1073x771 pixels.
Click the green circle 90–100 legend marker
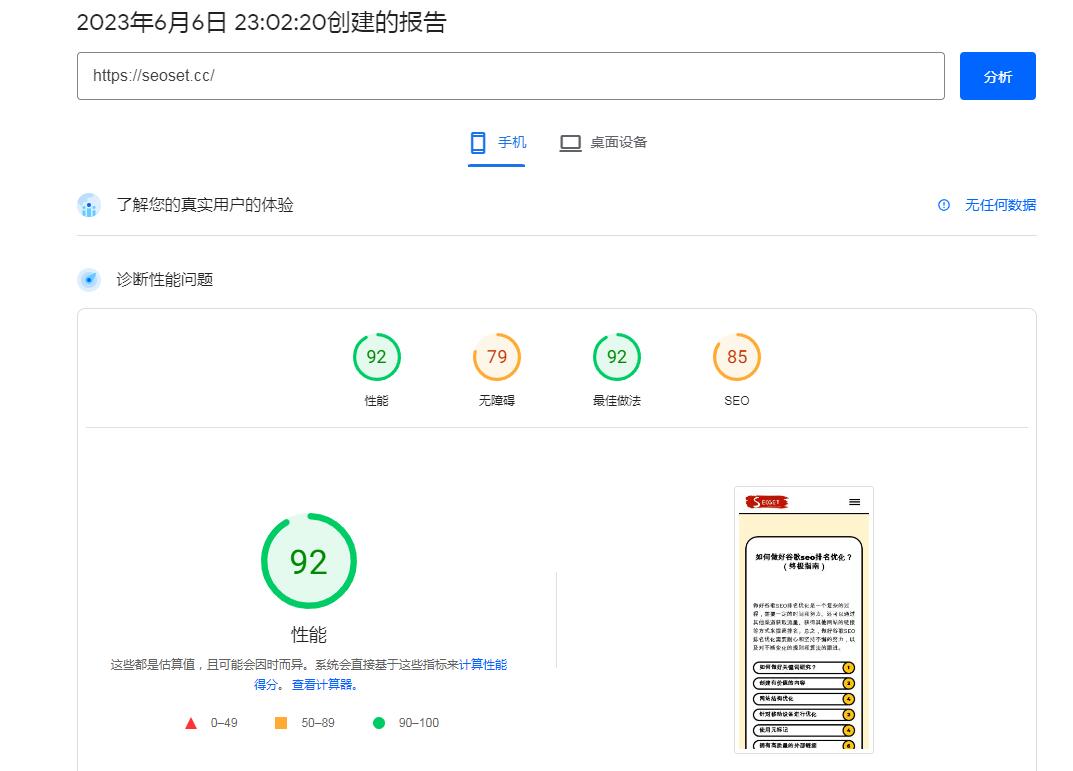point(379,723)
